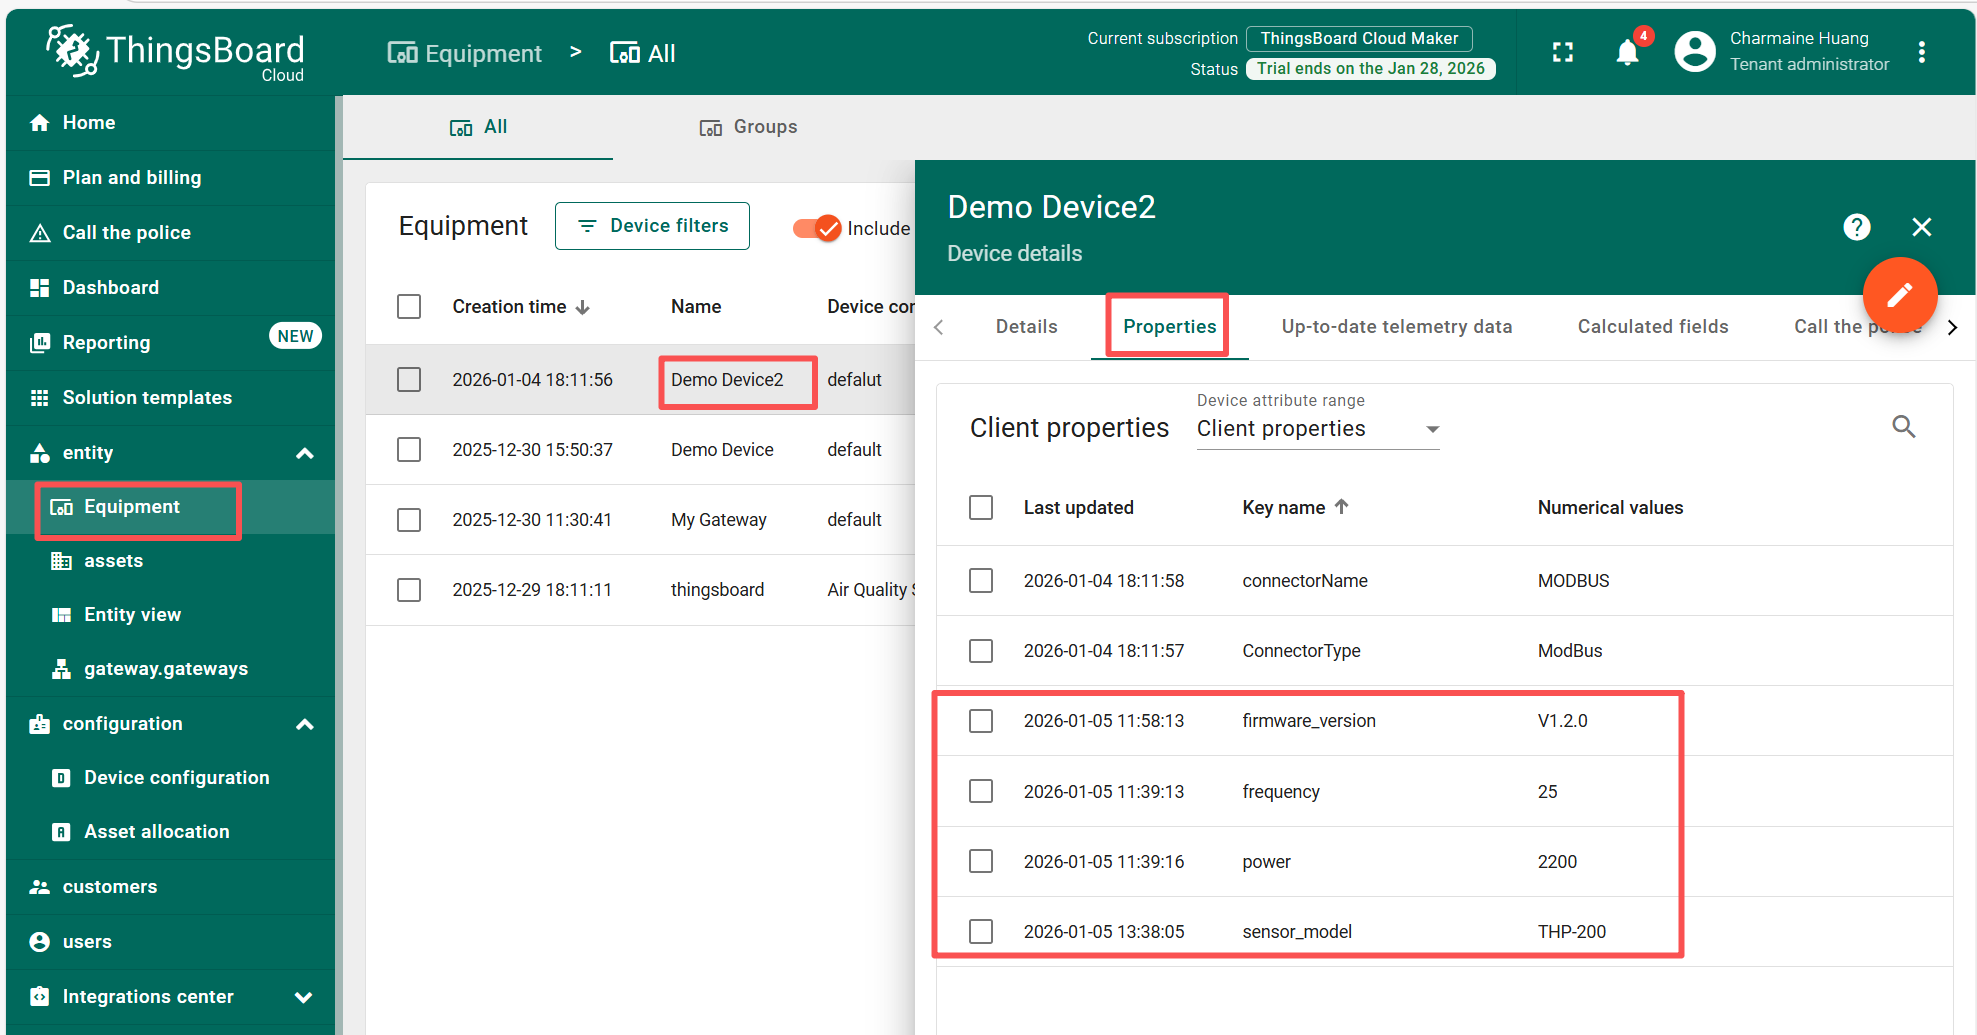Viewport: 1977px width, 1035px height.
Task: Open the Device attribute range dropdown
Action: [1317, 429]
